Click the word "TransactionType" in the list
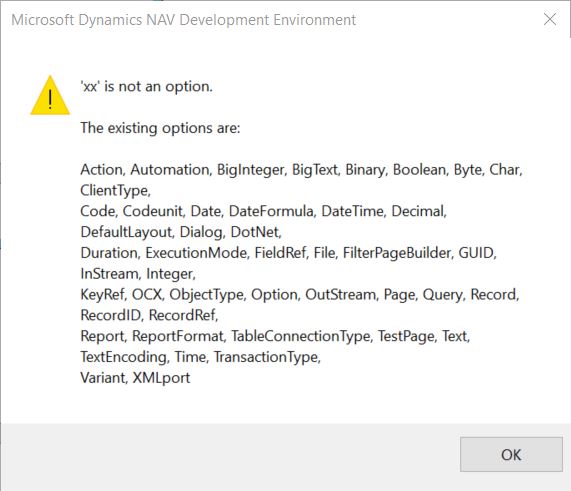Image resolution: width=571 pixels, height=491 pixels. click(x=266, y=357)
